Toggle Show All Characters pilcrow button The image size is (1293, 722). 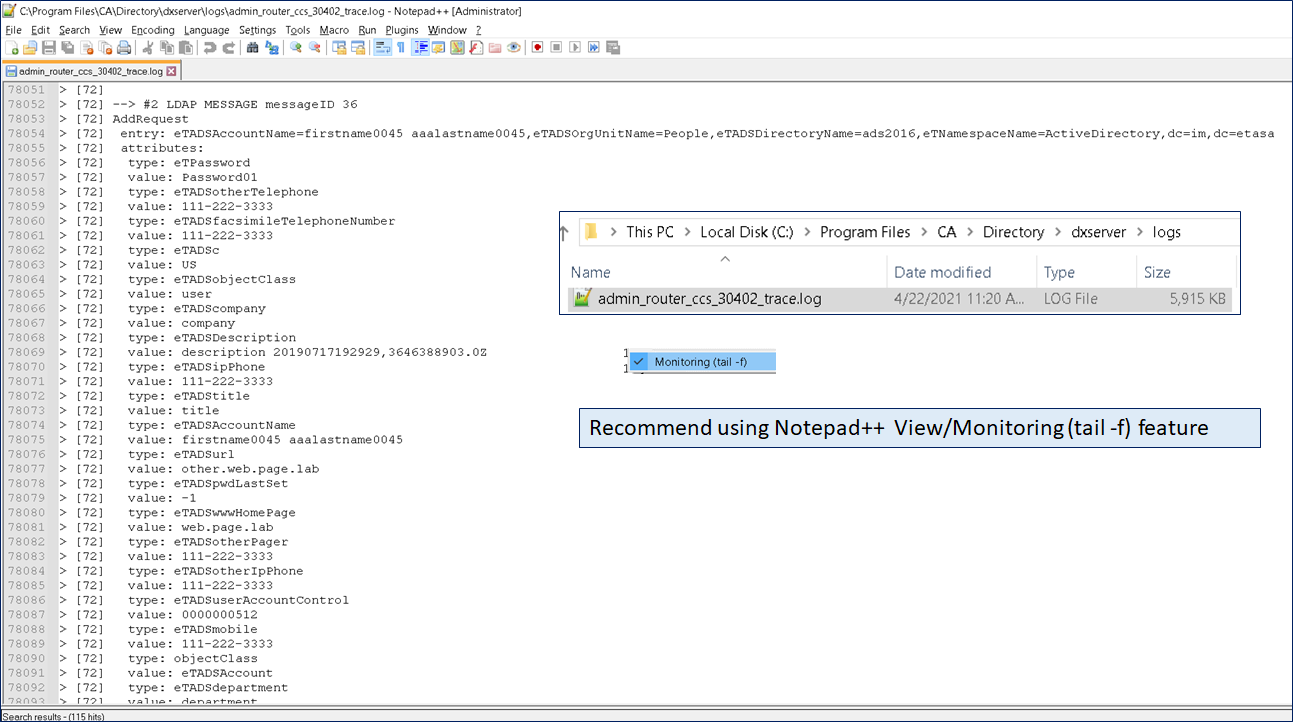401,48
